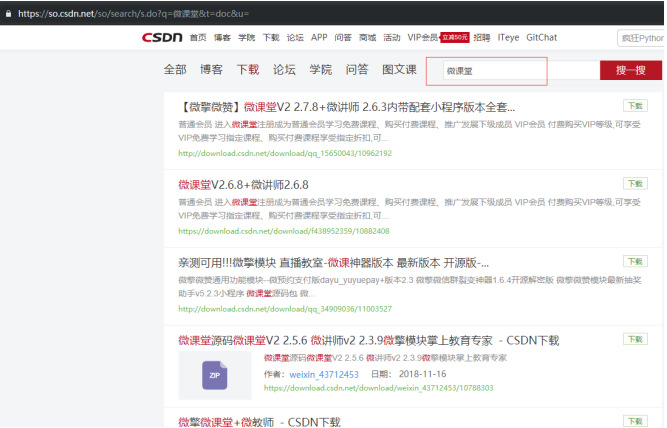Select the 博客 search filter tab
667x428 pixels.
(211, 69)
